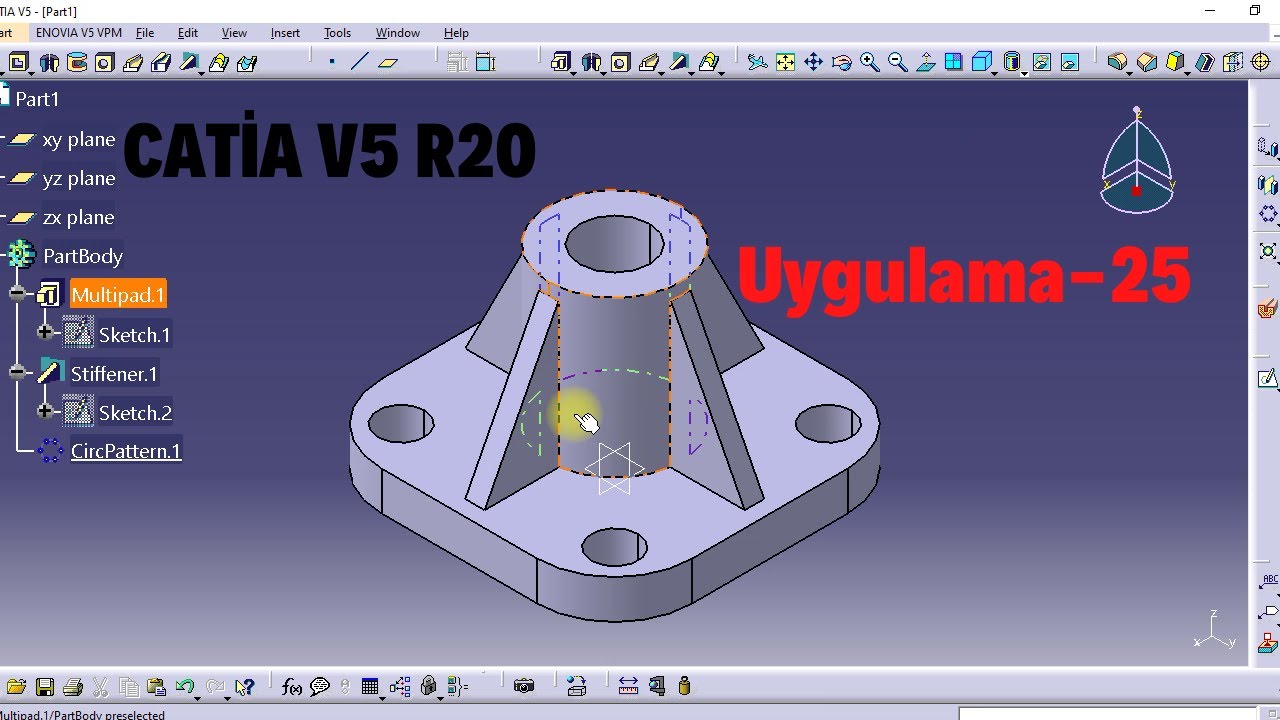The height and width of the screenshot is (720, 1280).
Task: Open the File menu
Action: point(145,33)
